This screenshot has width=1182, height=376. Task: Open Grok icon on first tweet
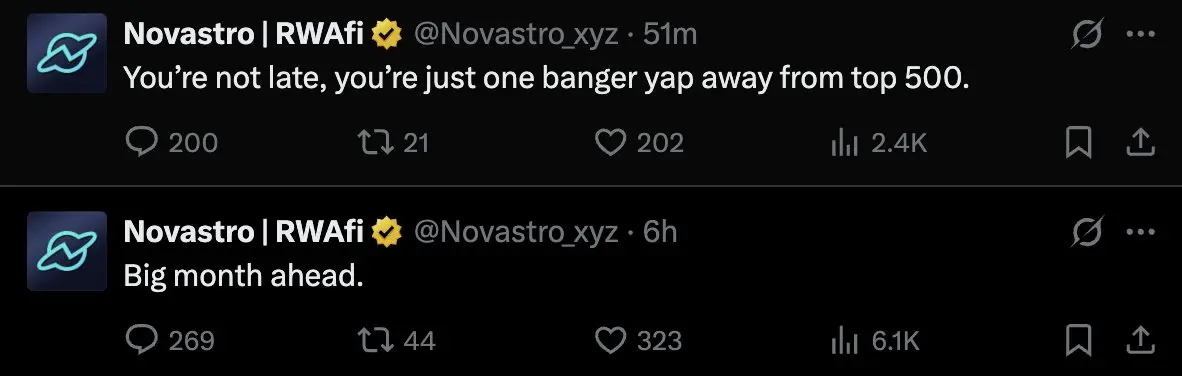coord(1089,34)
